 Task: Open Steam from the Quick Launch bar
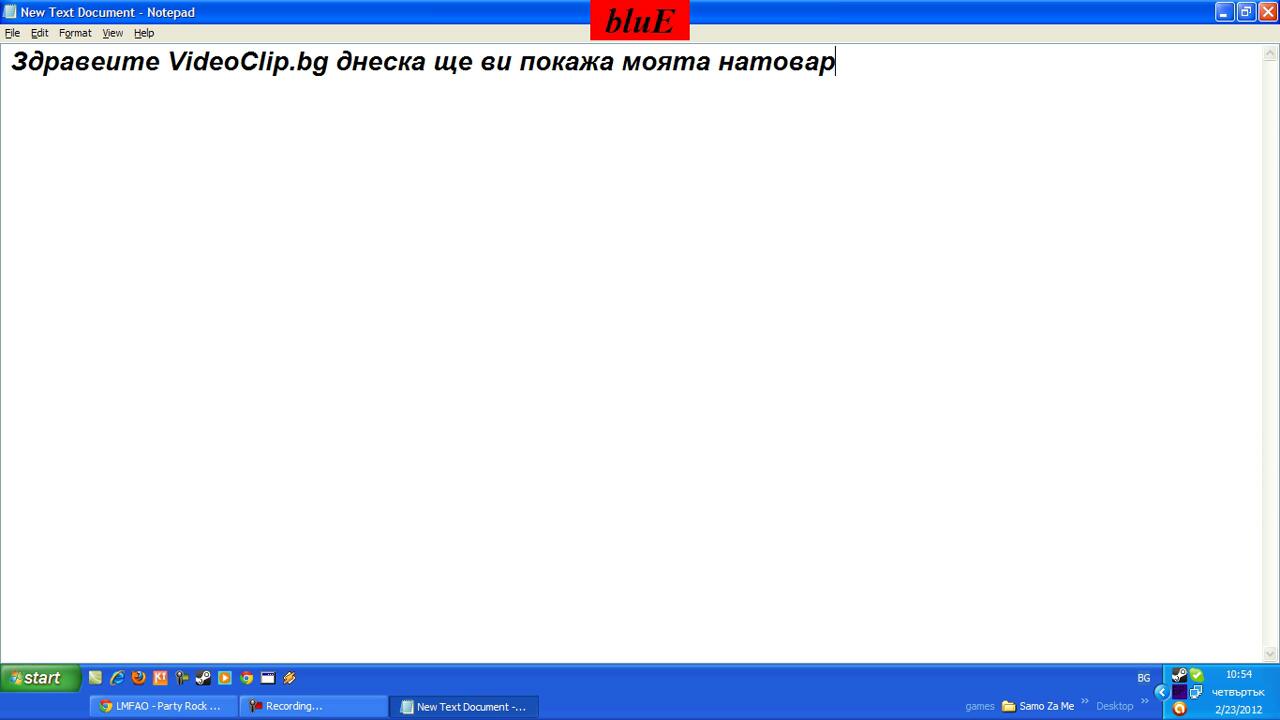[x=203, y=678]
